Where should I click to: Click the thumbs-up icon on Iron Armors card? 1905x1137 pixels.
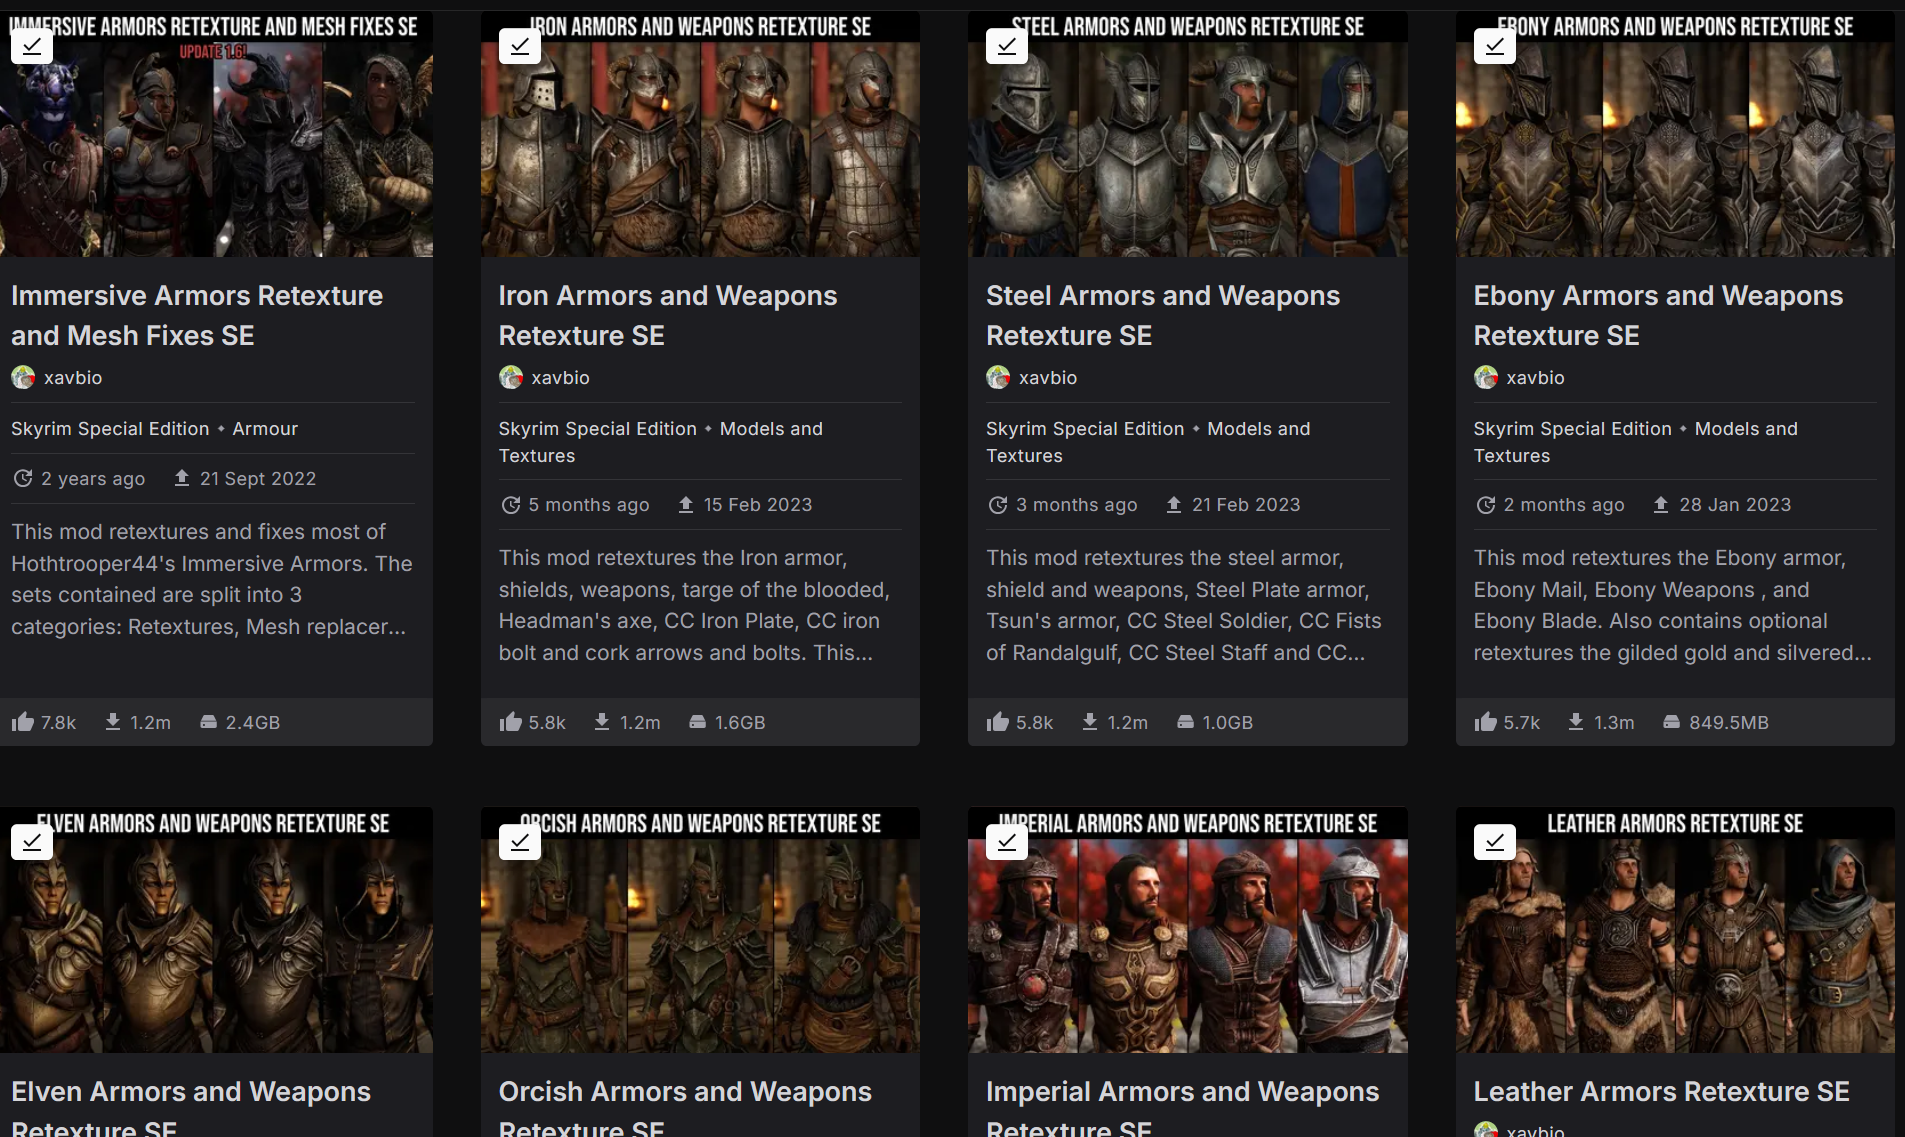(x=511, y=722)
